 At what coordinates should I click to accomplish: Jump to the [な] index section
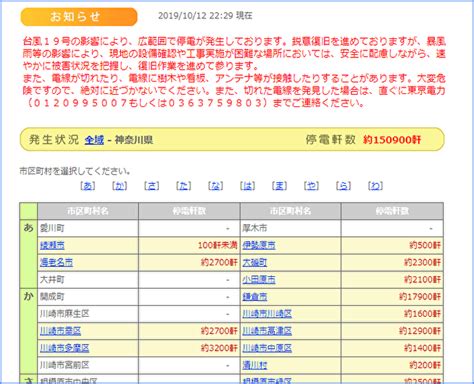216,186
